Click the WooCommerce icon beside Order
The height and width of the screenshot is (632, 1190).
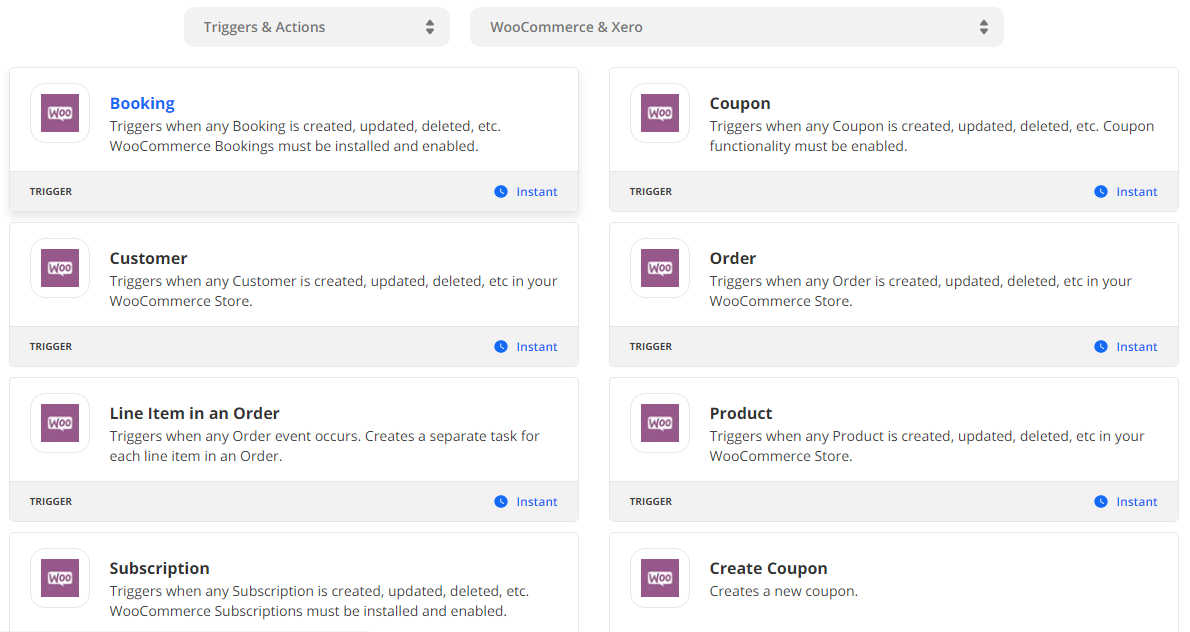[x=660, y=268]
